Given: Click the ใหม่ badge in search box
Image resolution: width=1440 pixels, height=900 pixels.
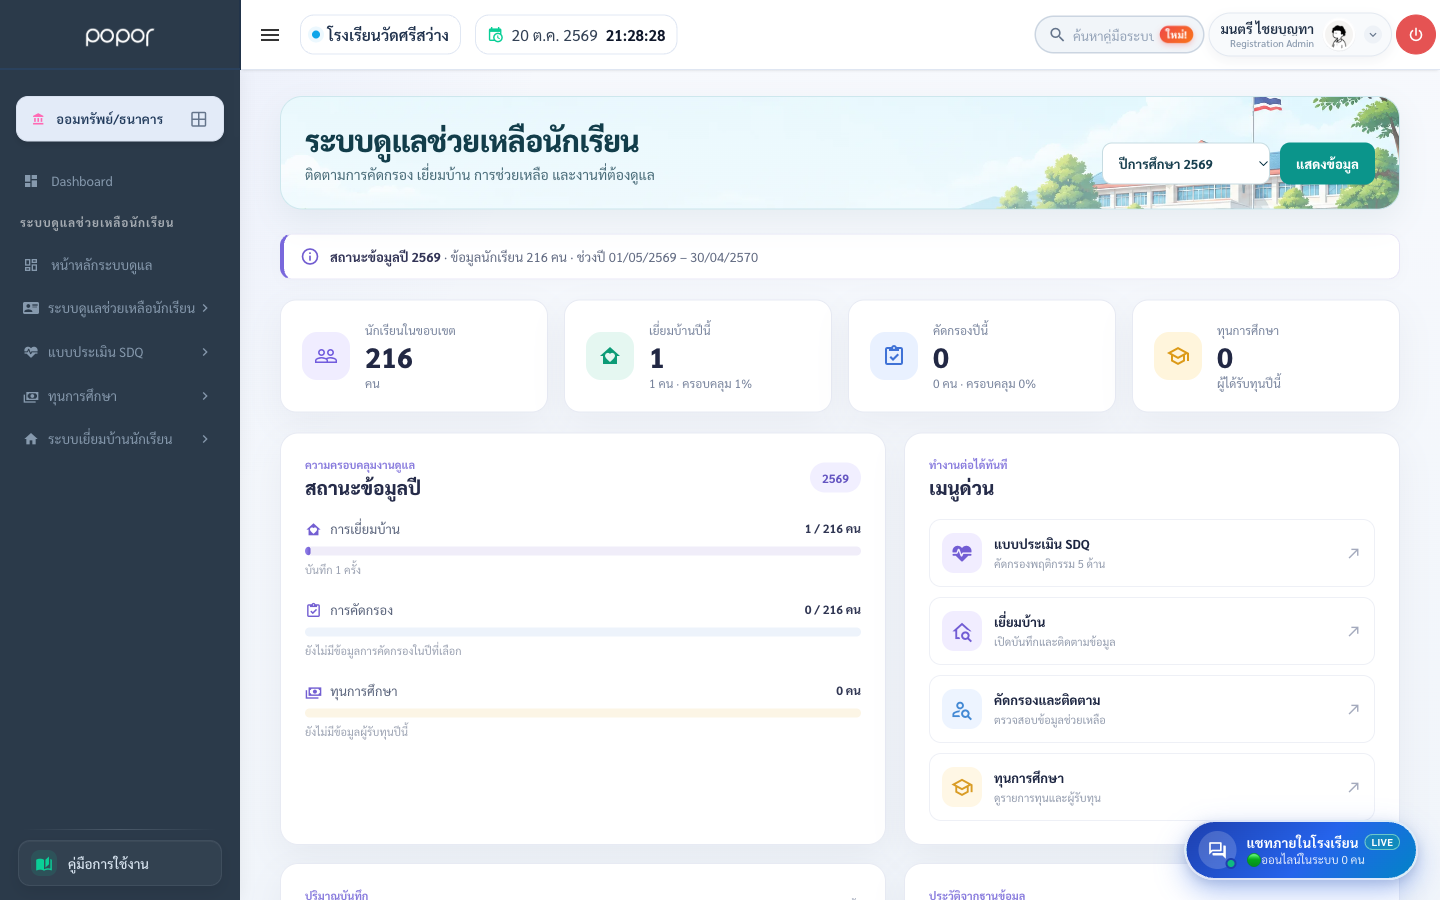Looking at the screenshot, I should (1176, 35).
